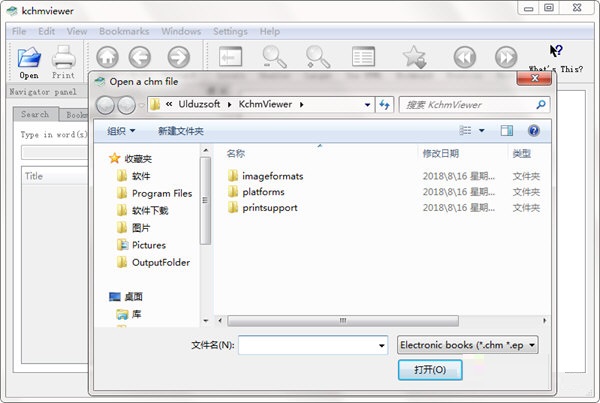Open the recent locations dropdown arrow
600x403 pixels.
141,105
